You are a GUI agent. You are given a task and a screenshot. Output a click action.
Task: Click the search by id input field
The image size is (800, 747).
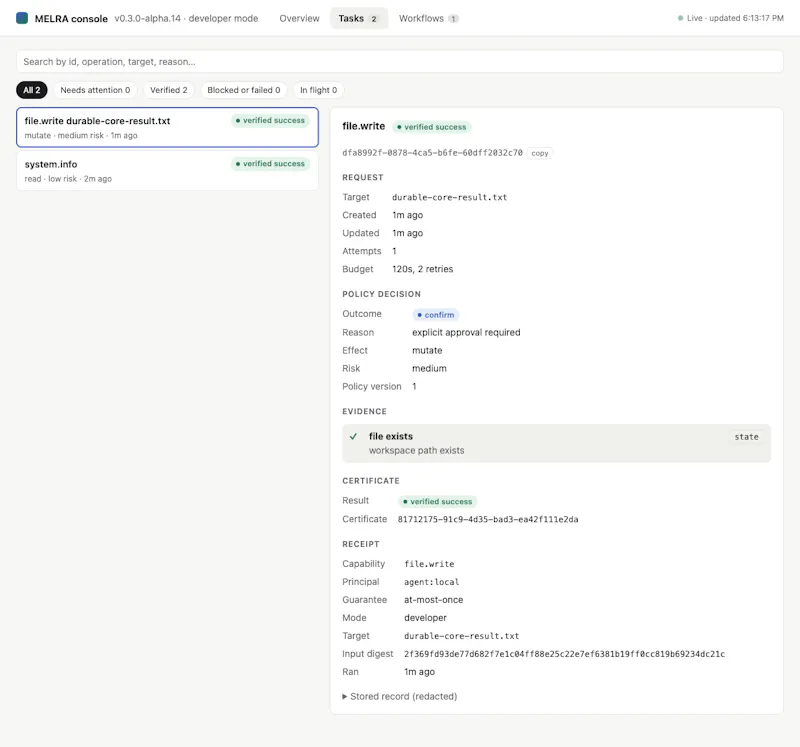click(x=399, y=62)
